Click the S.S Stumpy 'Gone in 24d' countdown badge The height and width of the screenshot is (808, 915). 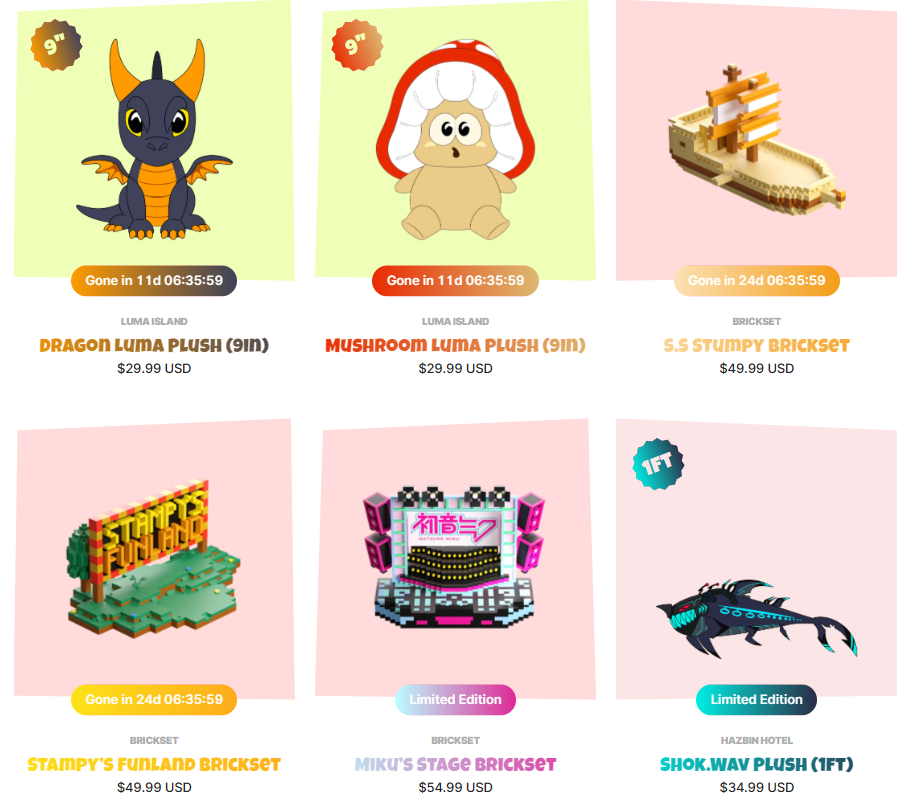[x=757, y=281]
